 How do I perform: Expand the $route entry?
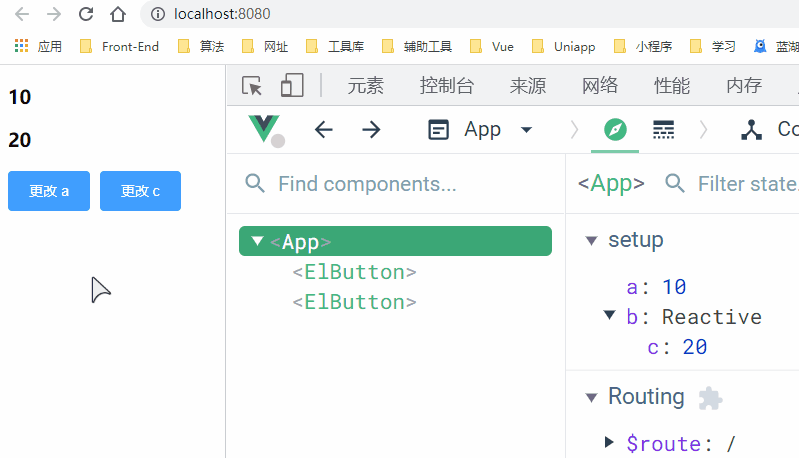click(609, 442)
